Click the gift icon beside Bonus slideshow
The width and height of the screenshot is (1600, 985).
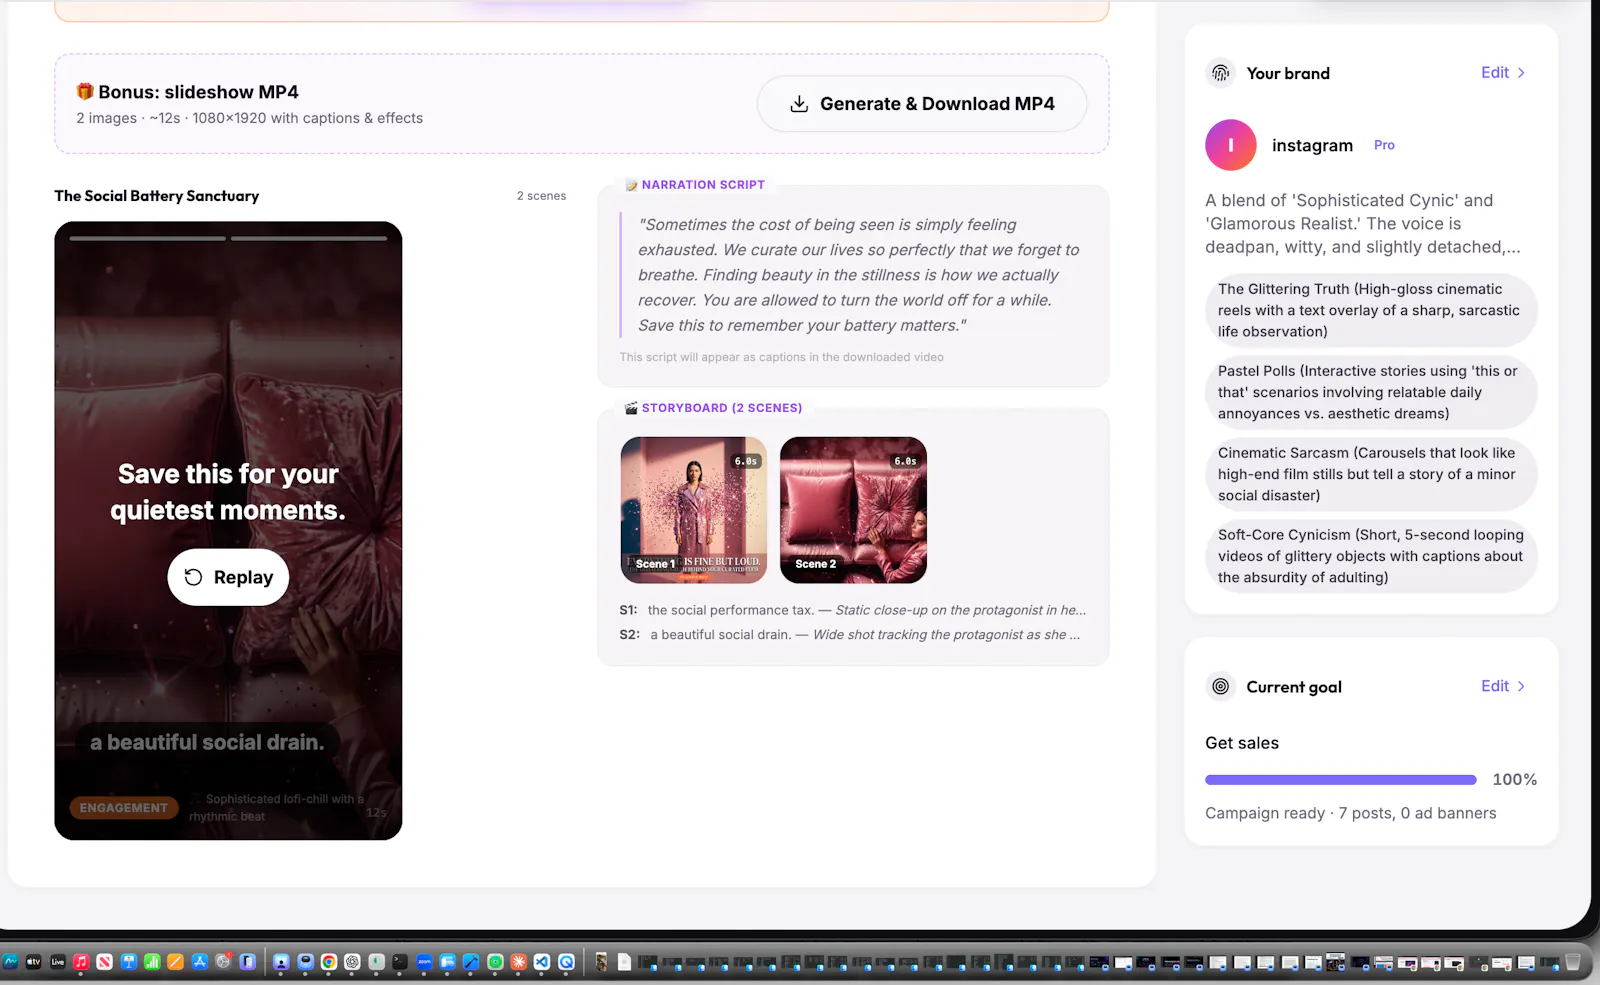pos(85,91)
